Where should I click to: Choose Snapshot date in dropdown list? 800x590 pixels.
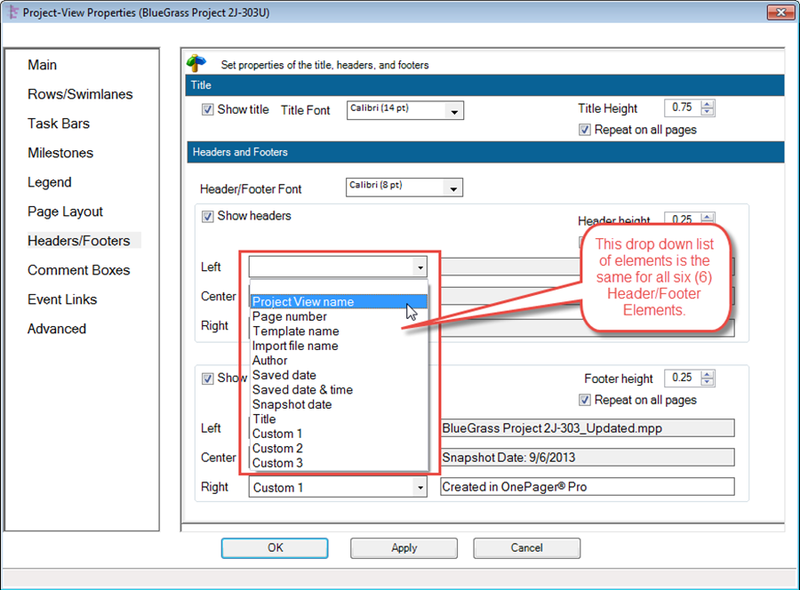(292, 404)
